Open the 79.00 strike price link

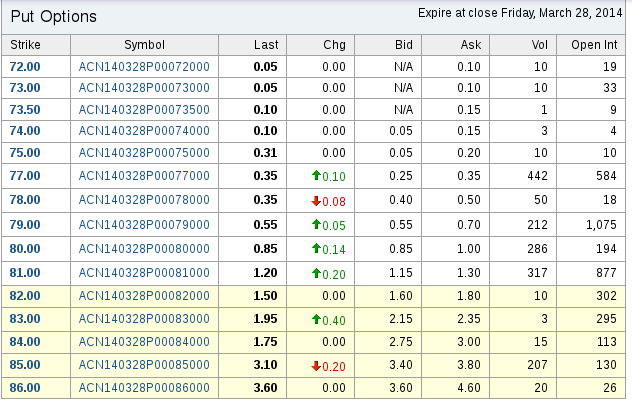[x=25, y=224]
